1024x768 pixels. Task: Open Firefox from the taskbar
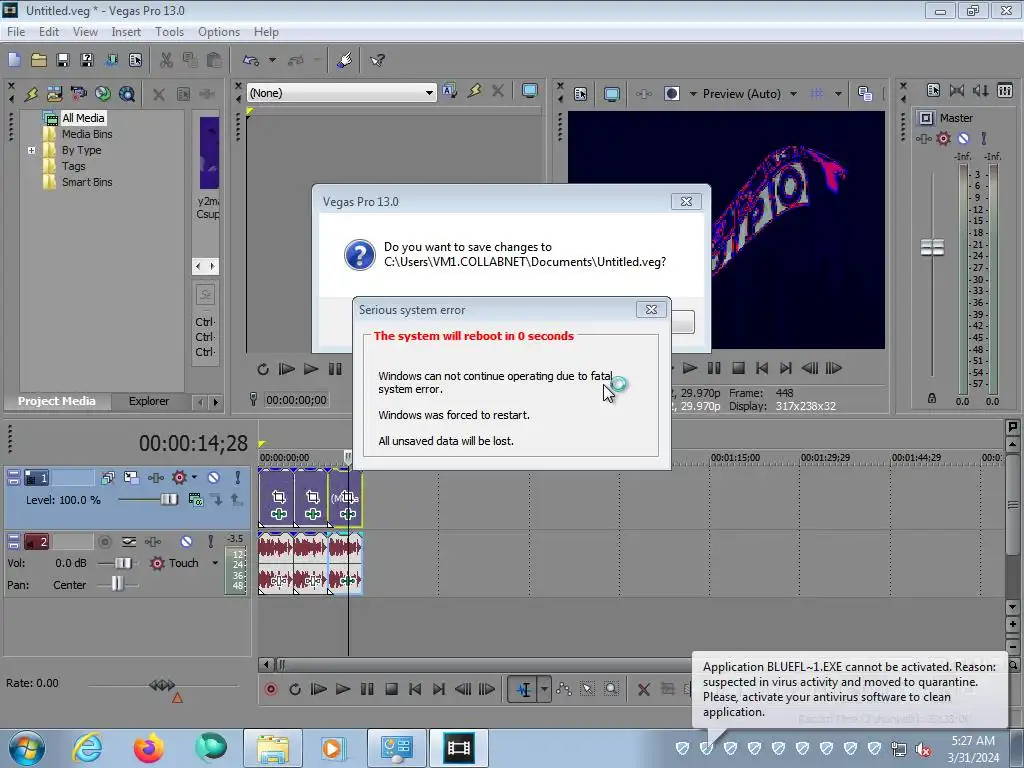pos(148,748)
